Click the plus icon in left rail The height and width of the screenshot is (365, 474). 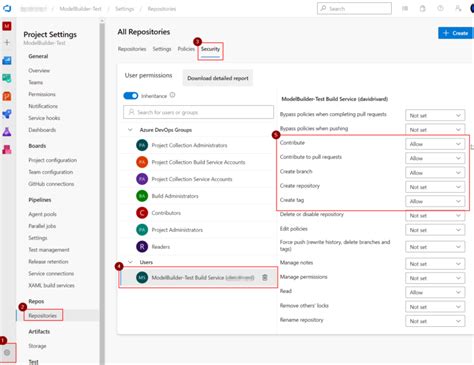click(7, 42)
